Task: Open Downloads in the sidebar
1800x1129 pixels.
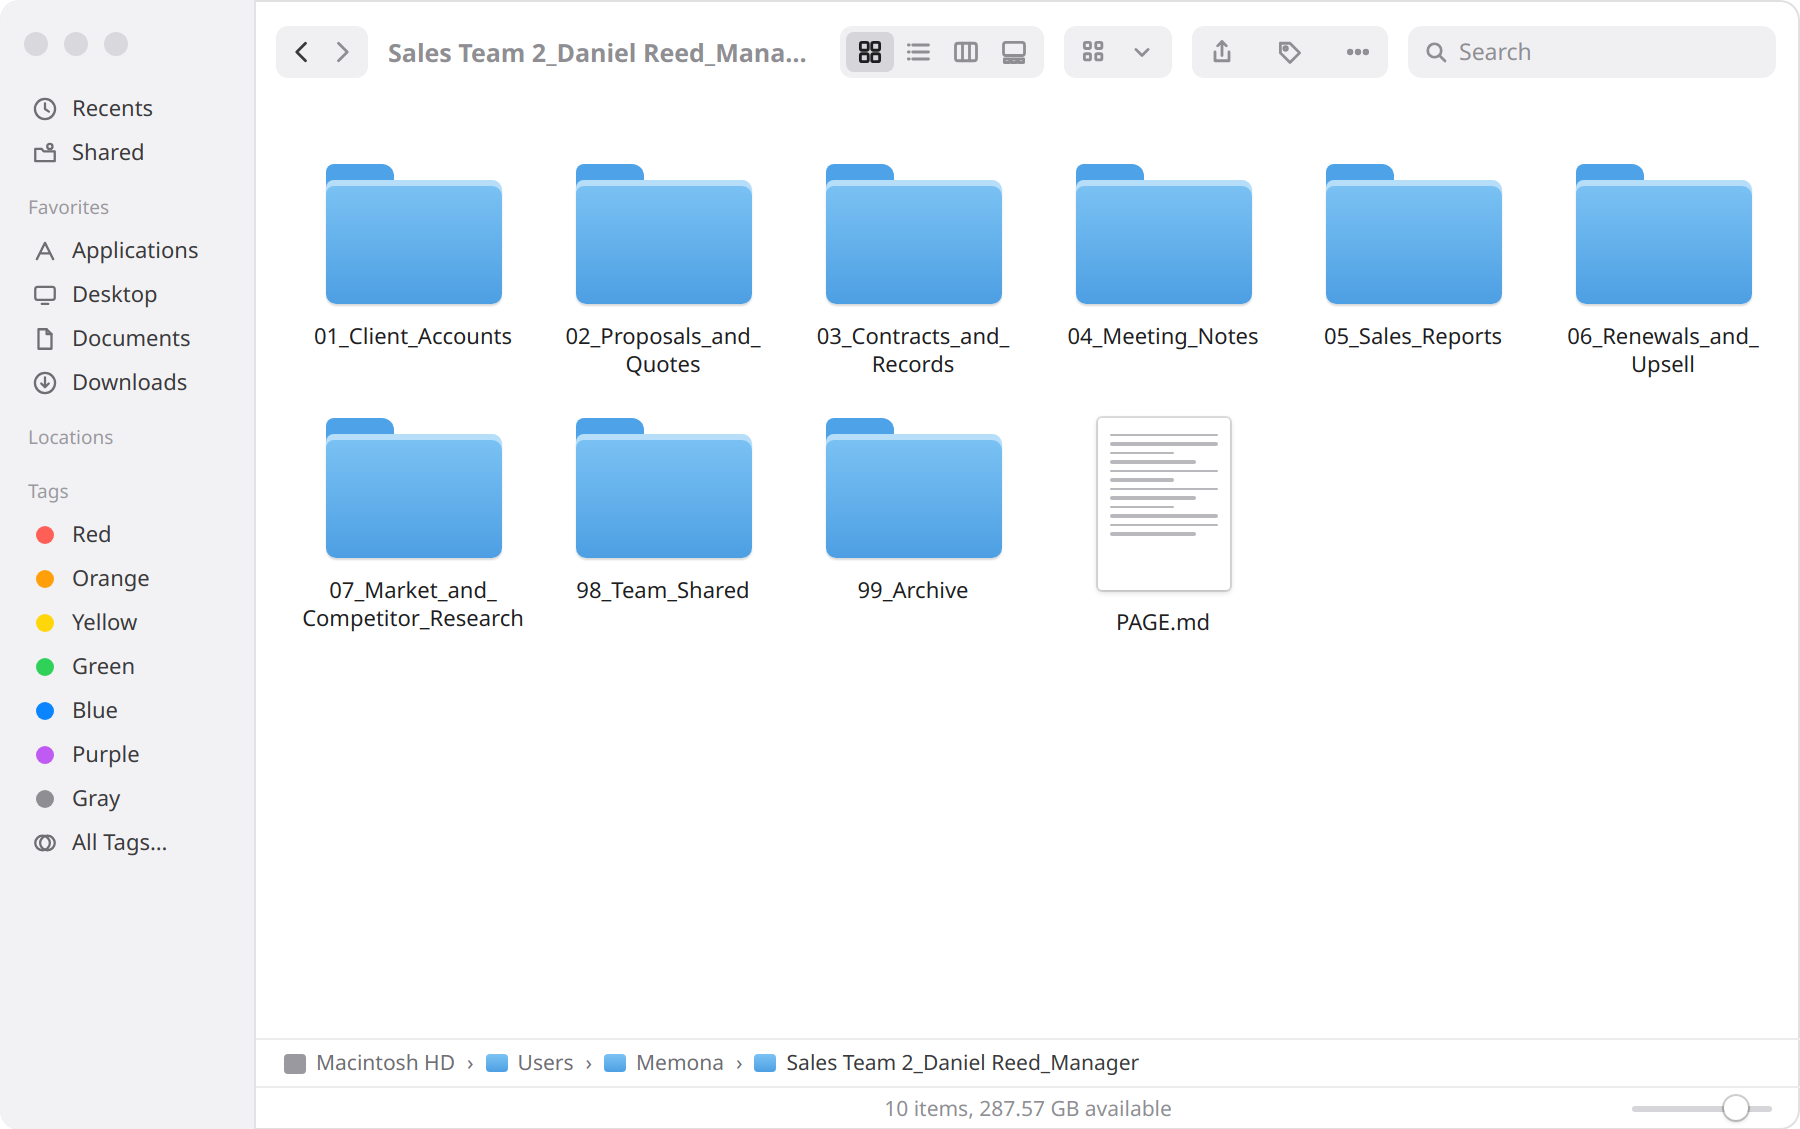Action: [129, 382]
